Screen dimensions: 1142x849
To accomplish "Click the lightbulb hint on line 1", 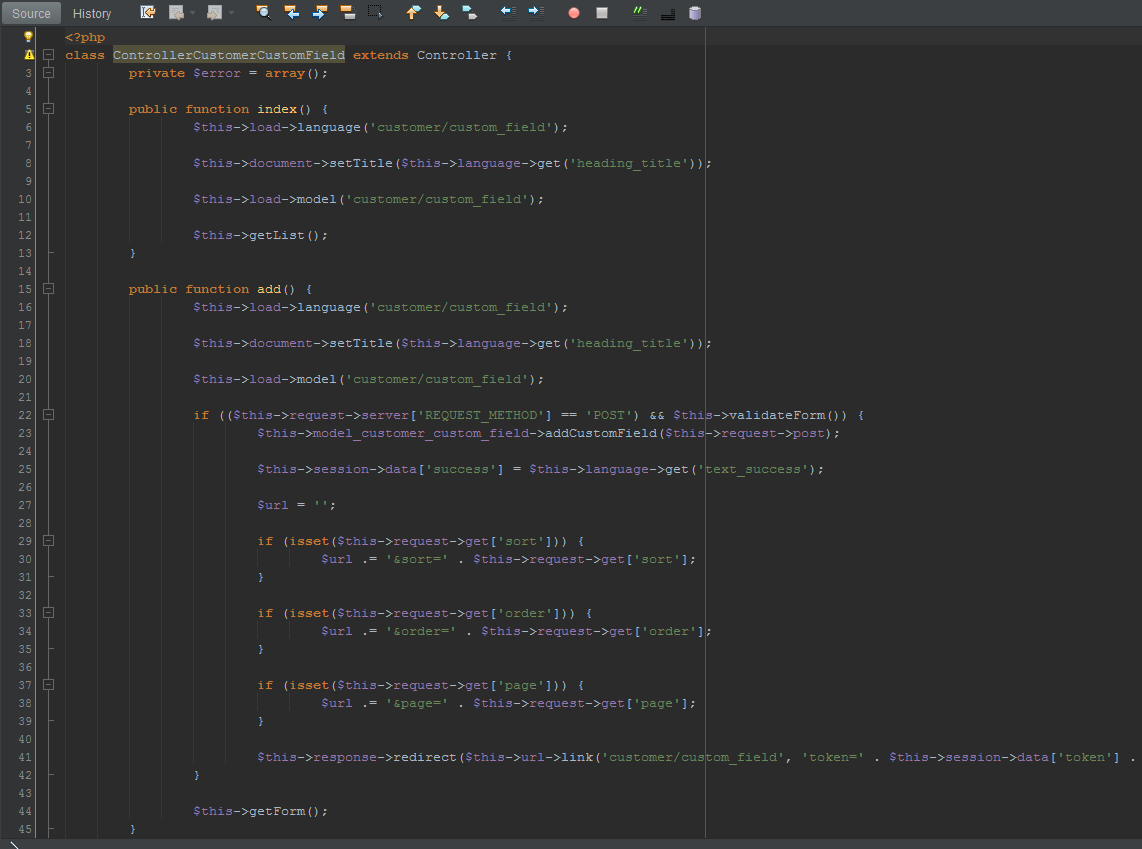I will pyautogui.click(x=28, y=36).
